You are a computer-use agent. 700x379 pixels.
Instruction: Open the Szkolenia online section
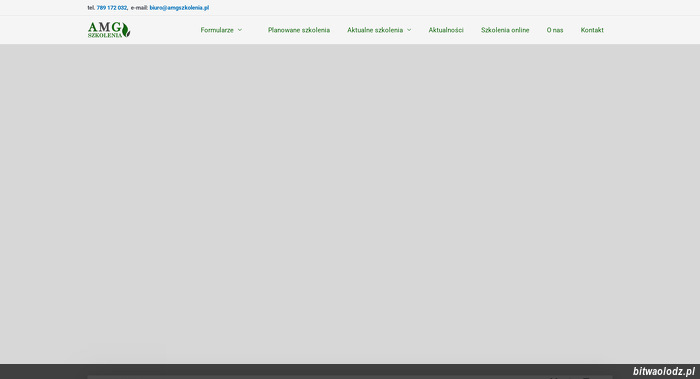505,30
